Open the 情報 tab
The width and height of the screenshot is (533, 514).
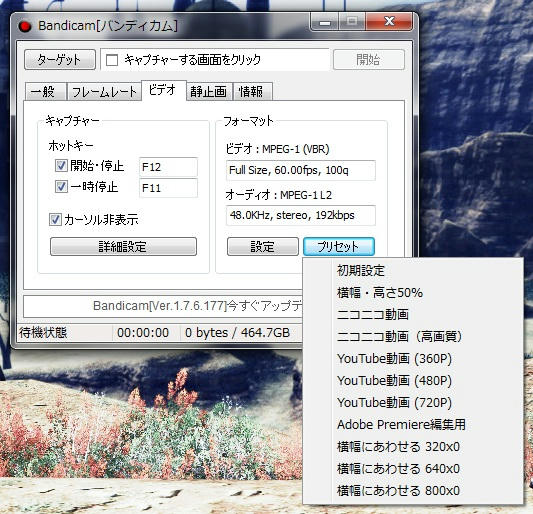click(252, 91)
